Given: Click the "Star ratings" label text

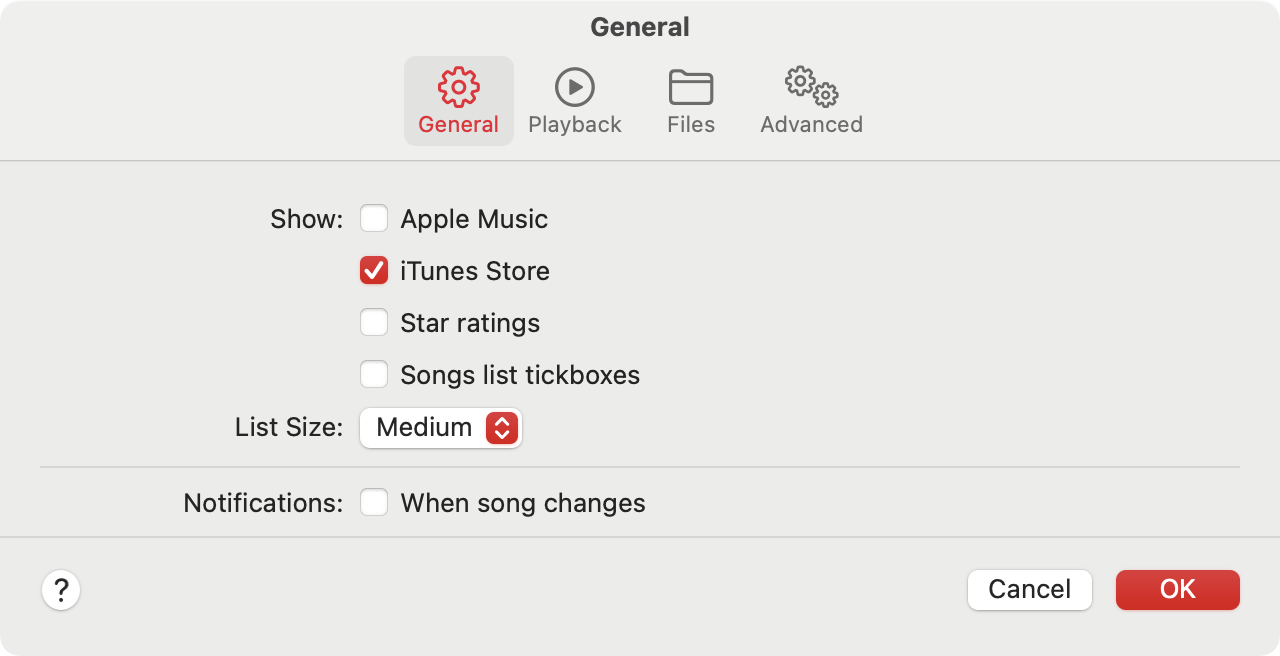Looking at the screenshot, I should [x=470, y=323].
